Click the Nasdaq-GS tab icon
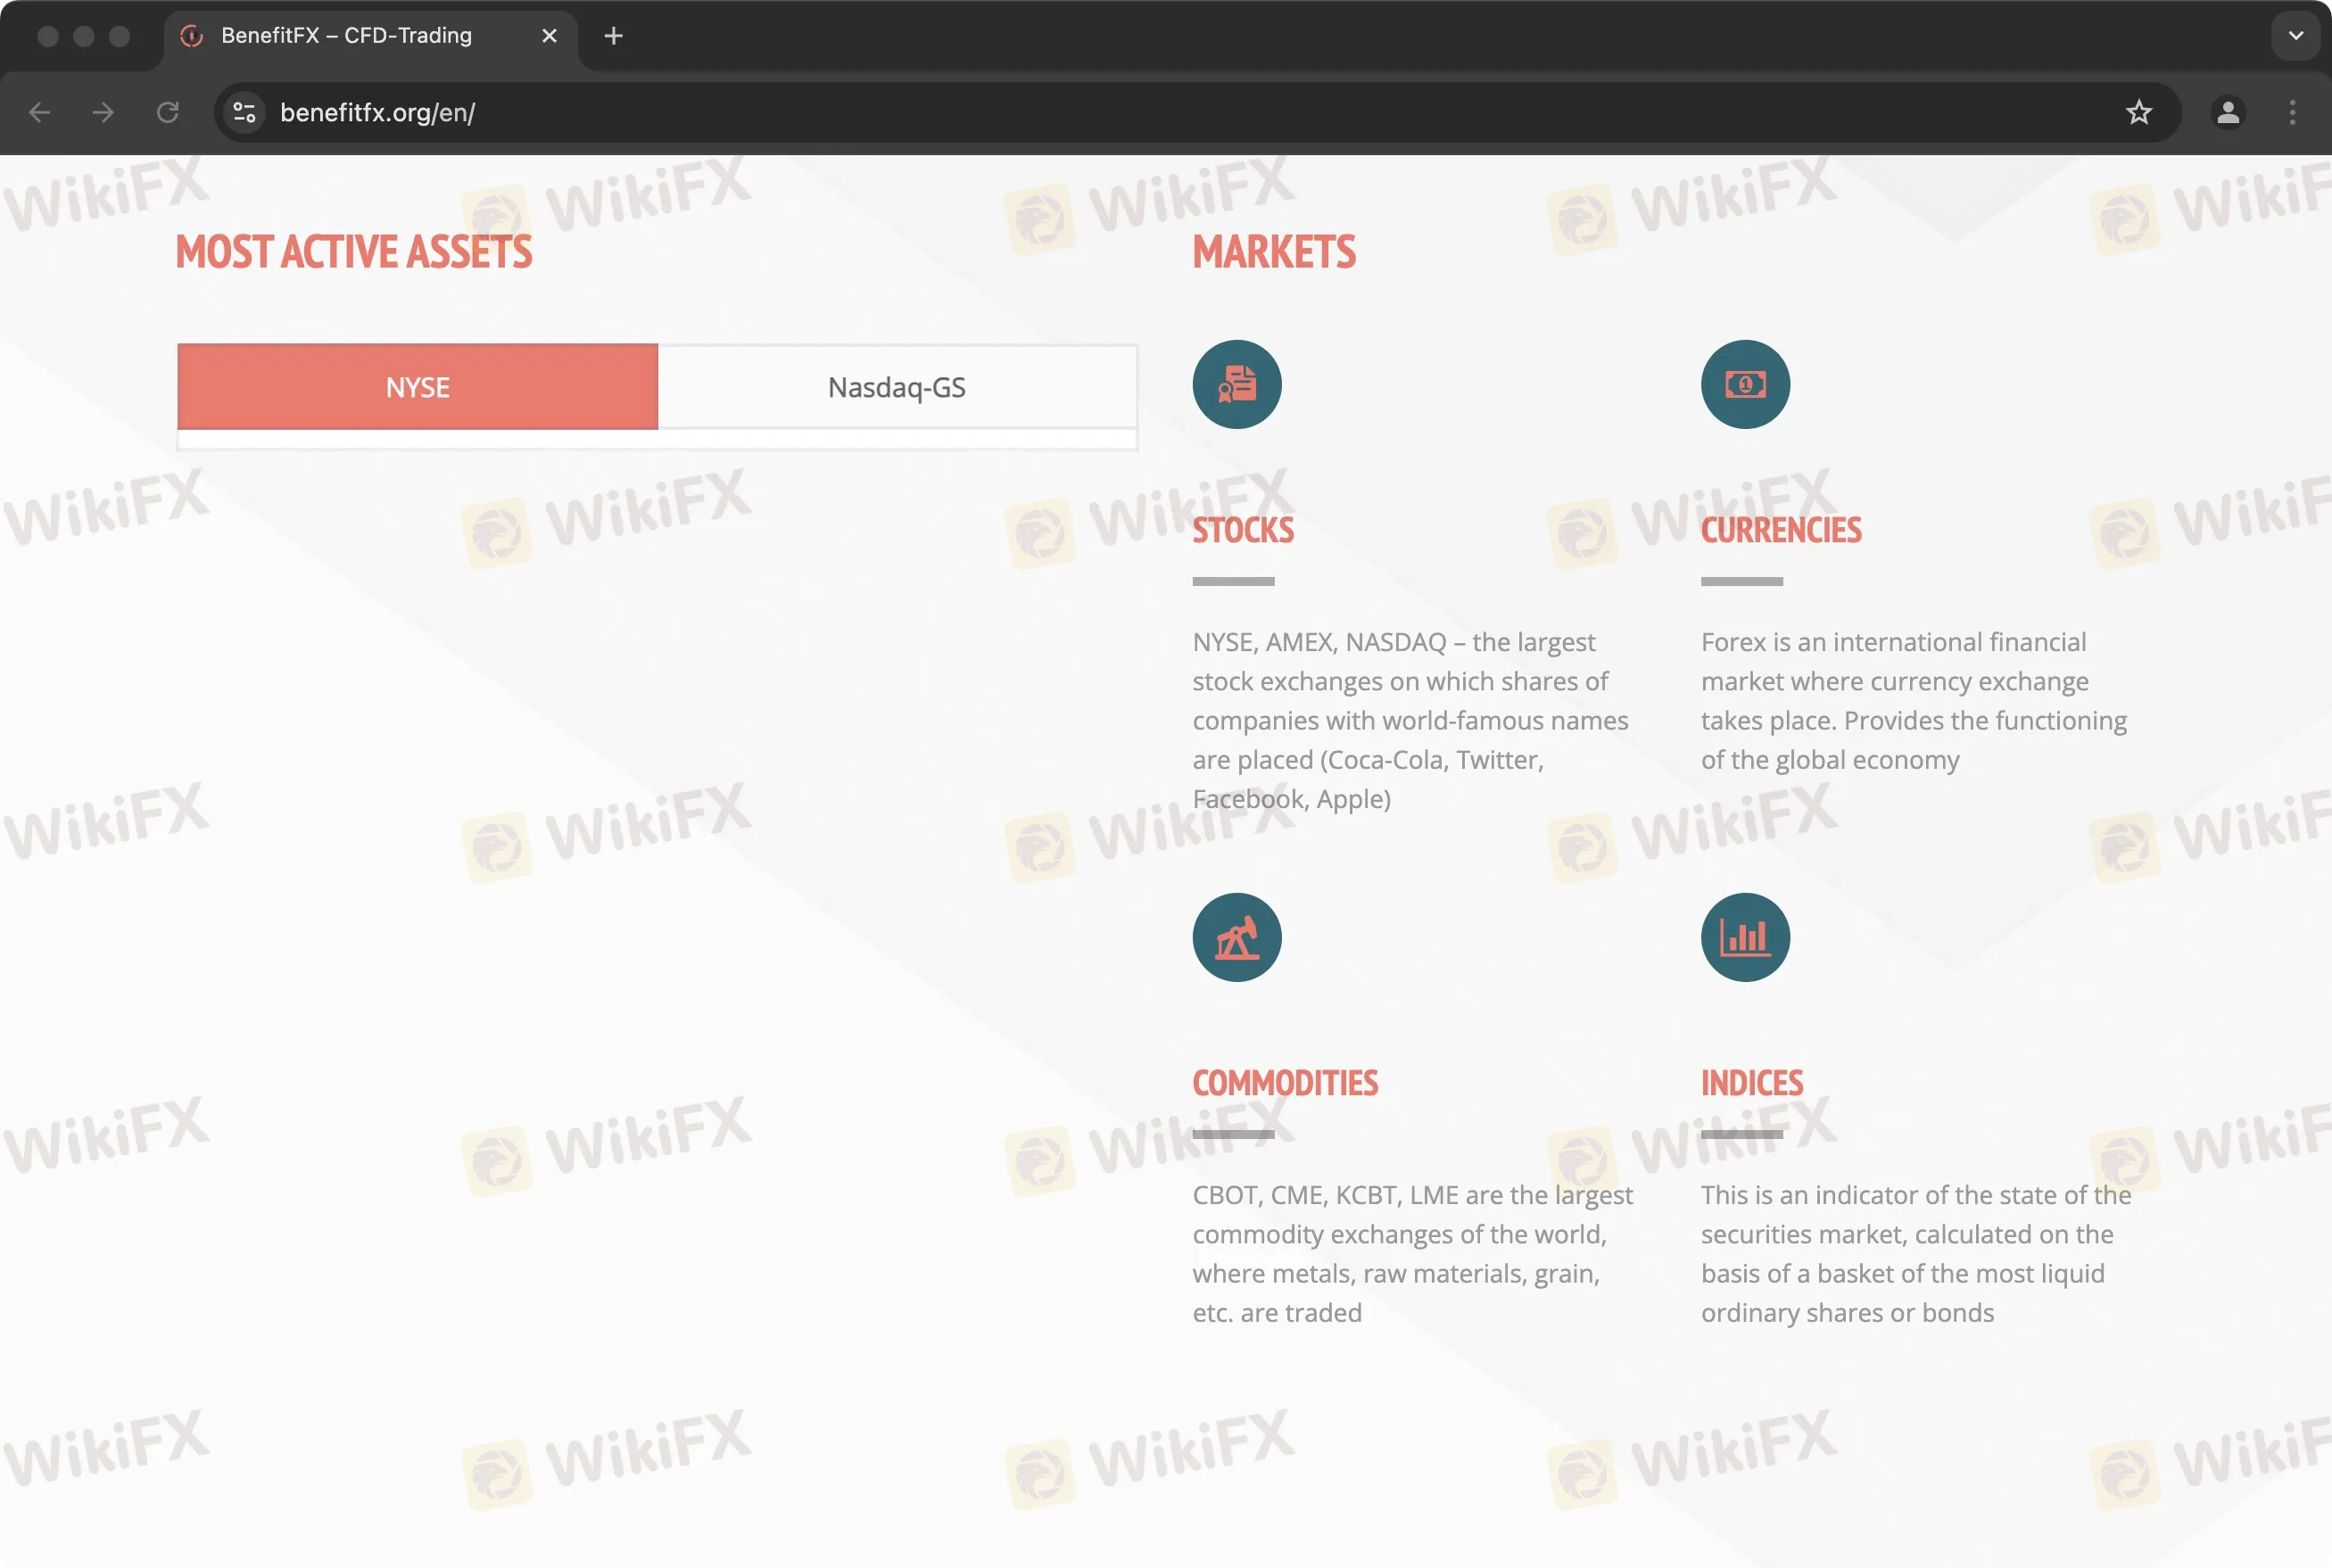2332x1568 pixels. pos(896,387)
